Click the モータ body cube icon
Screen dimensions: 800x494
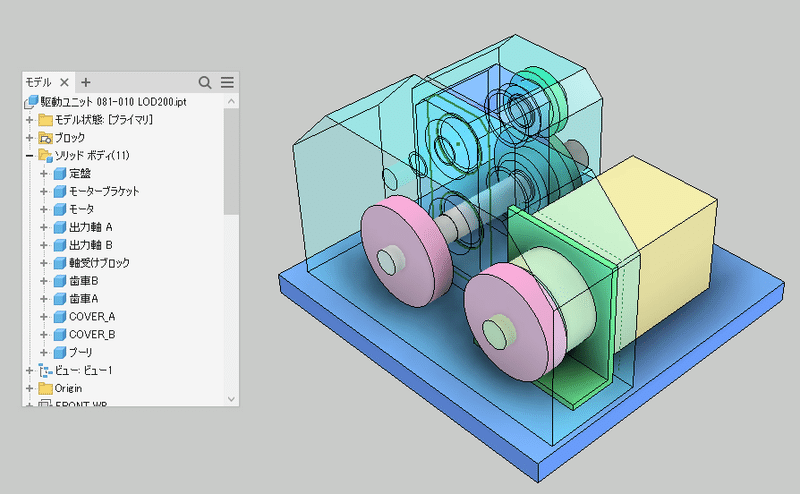(x=60, y=209)
